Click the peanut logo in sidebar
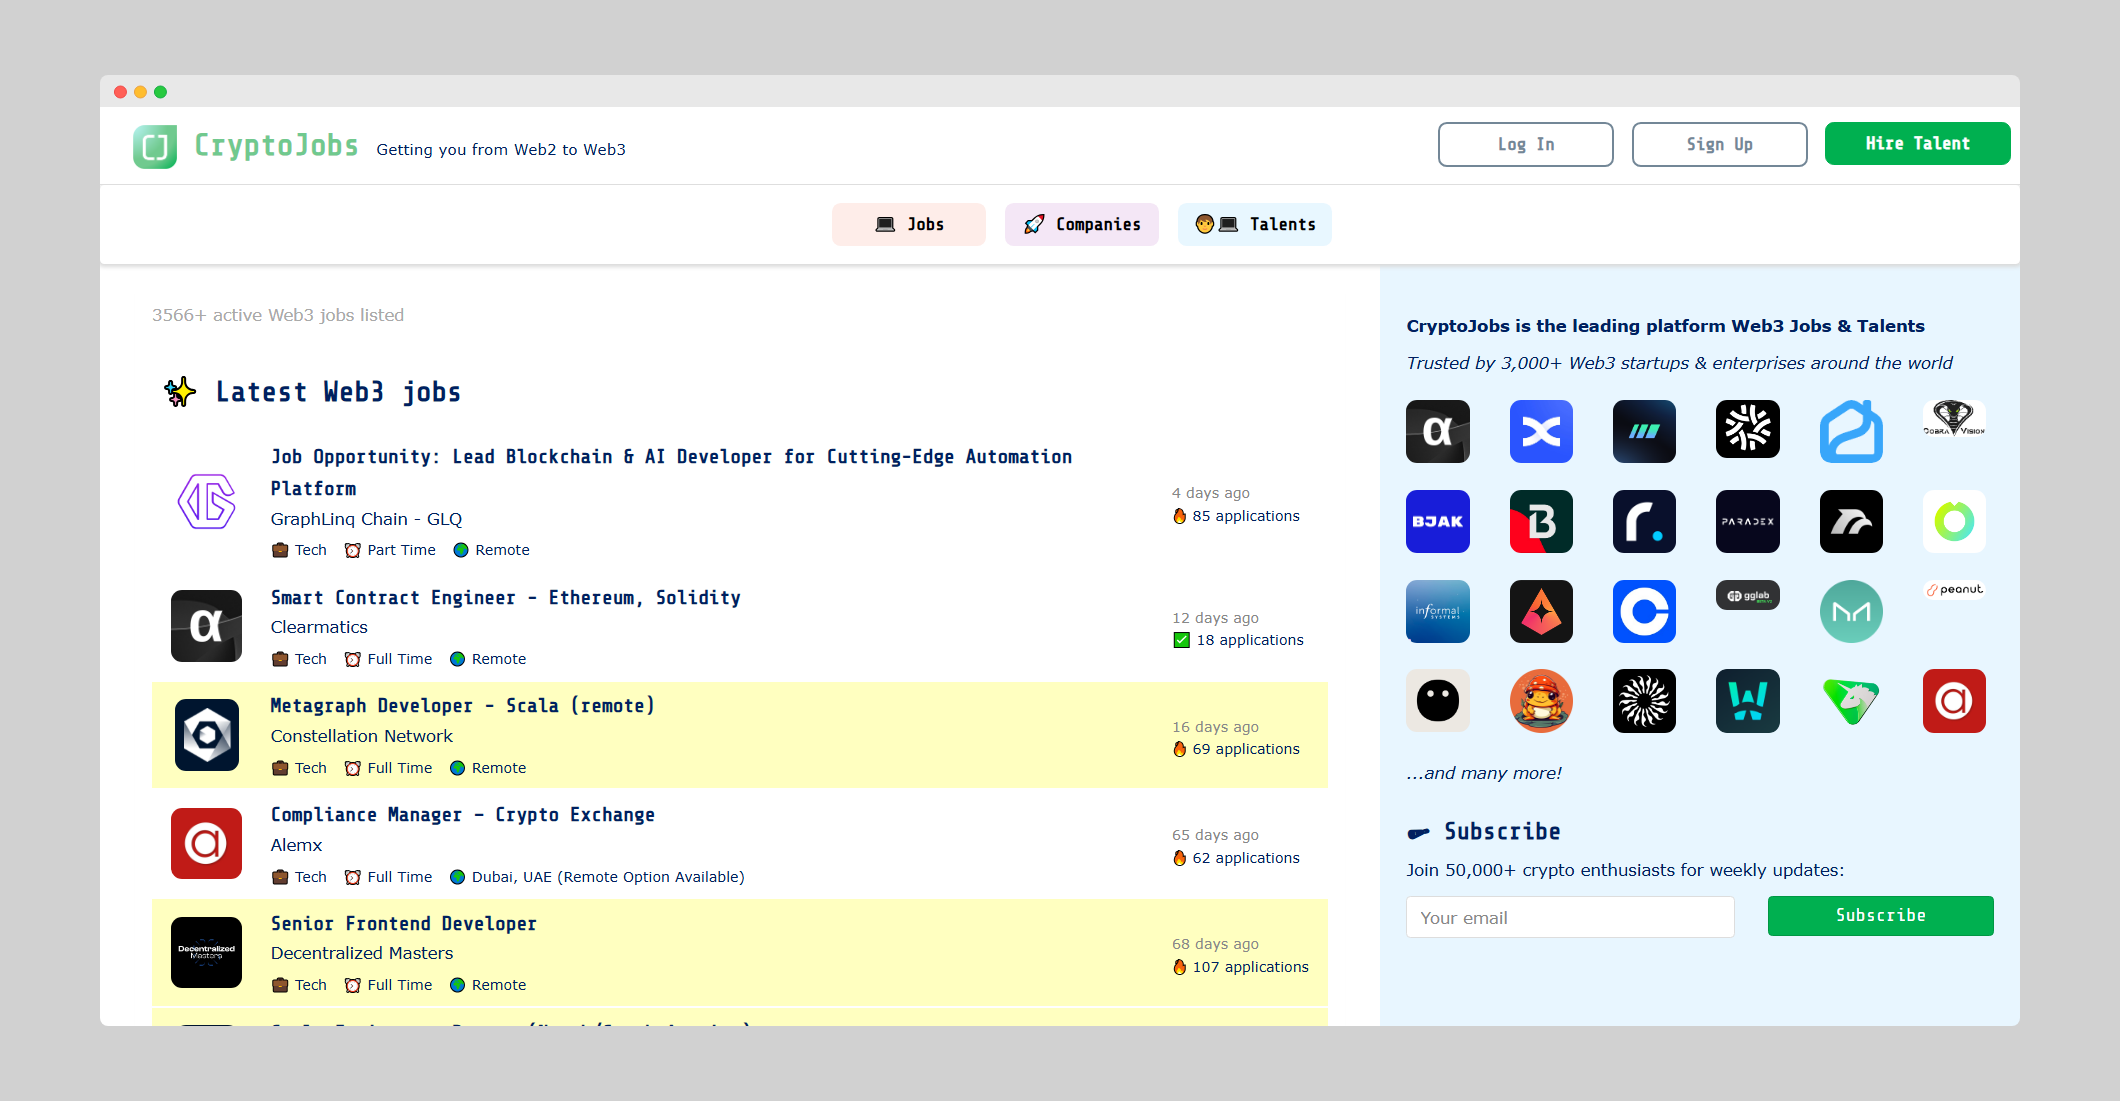 tap(1954, 589)
